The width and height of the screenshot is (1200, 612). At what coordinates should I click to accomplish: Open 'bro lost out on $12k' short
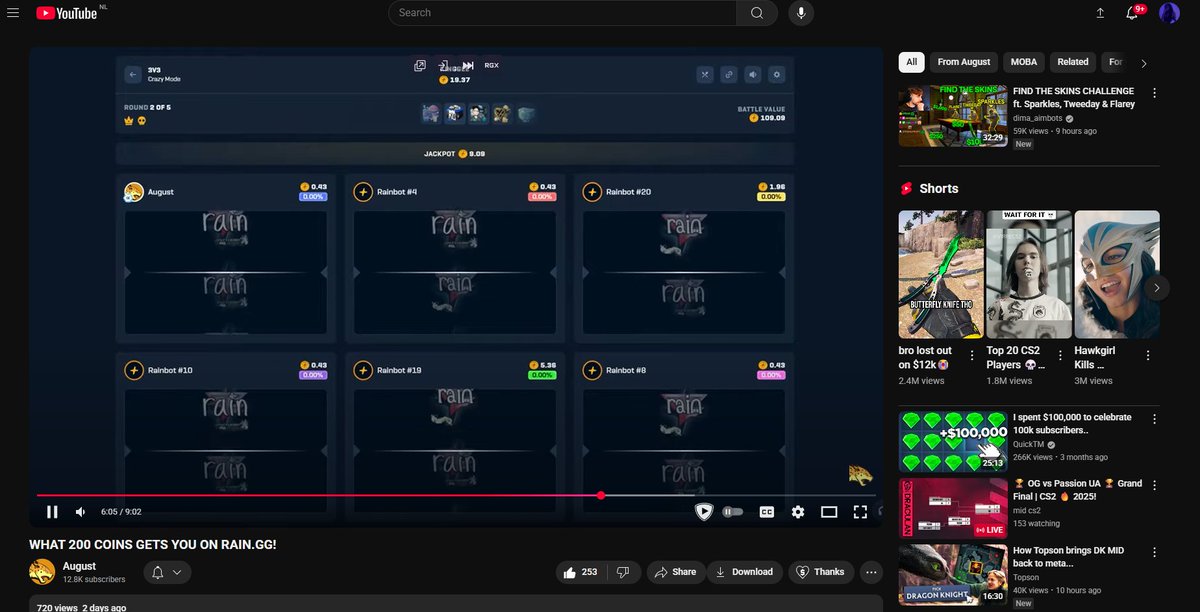(941, 274)
